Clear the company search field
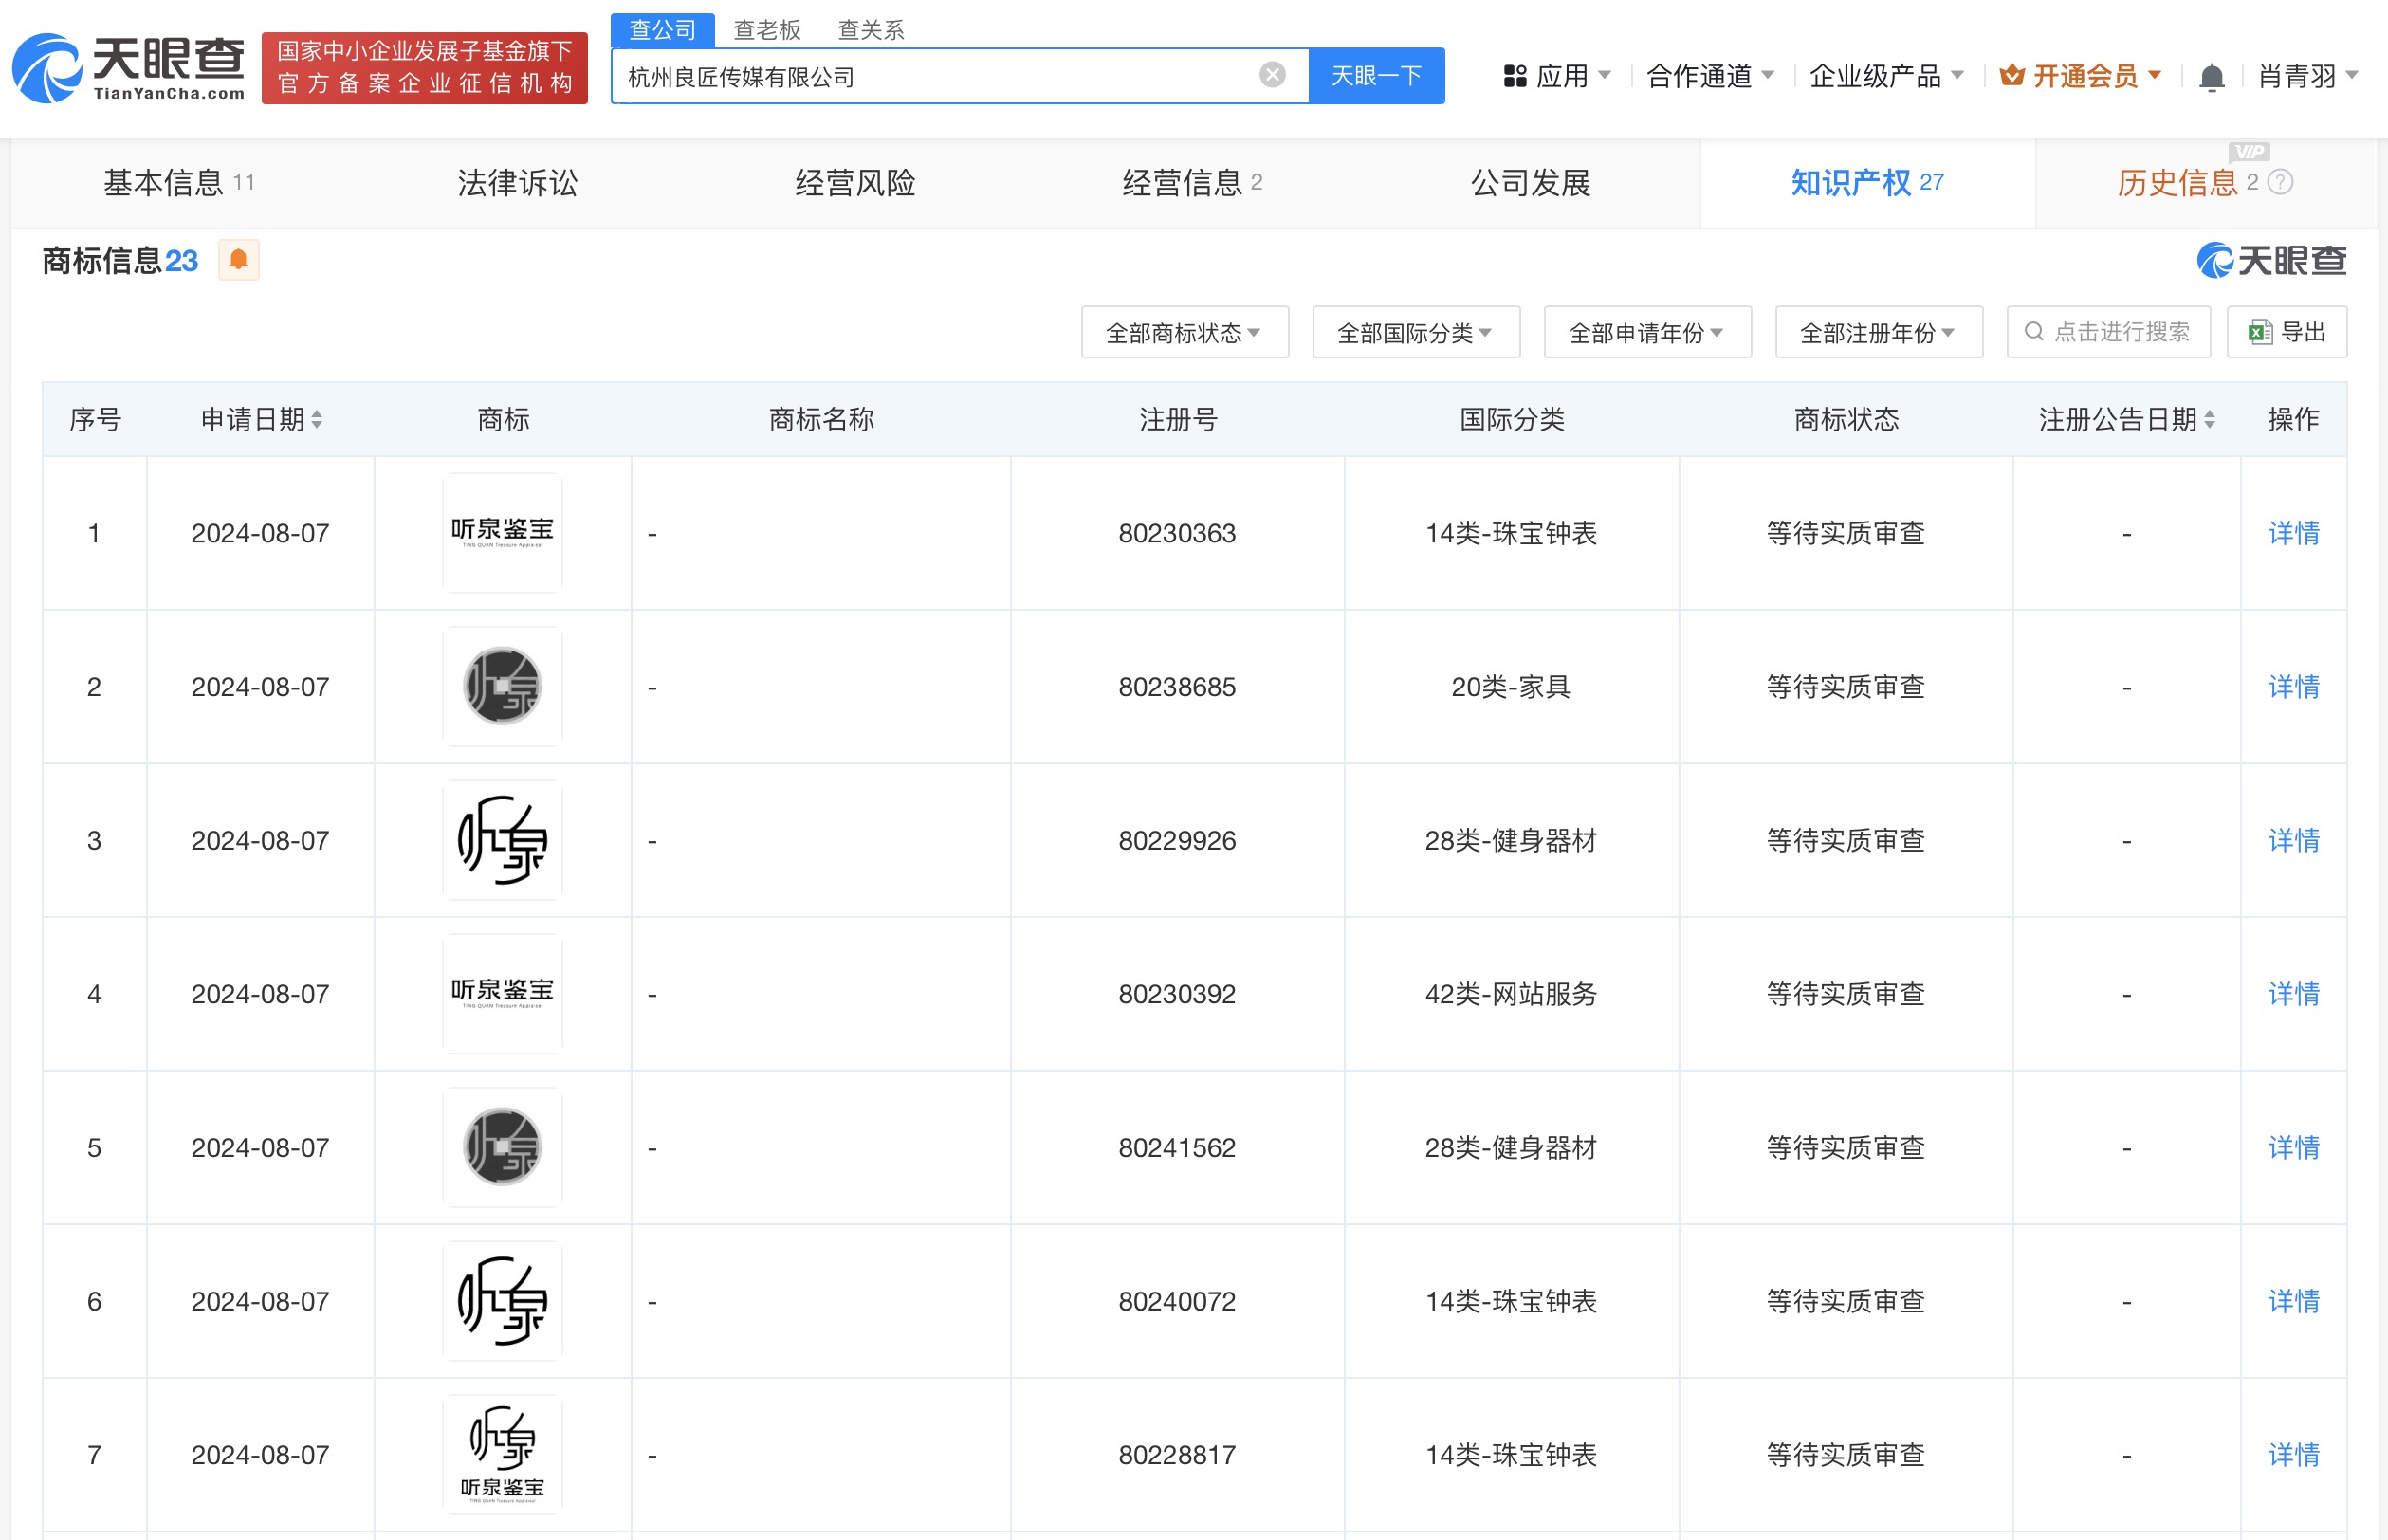This screenshot has height=1540, width=2388. click(1272, 75)
